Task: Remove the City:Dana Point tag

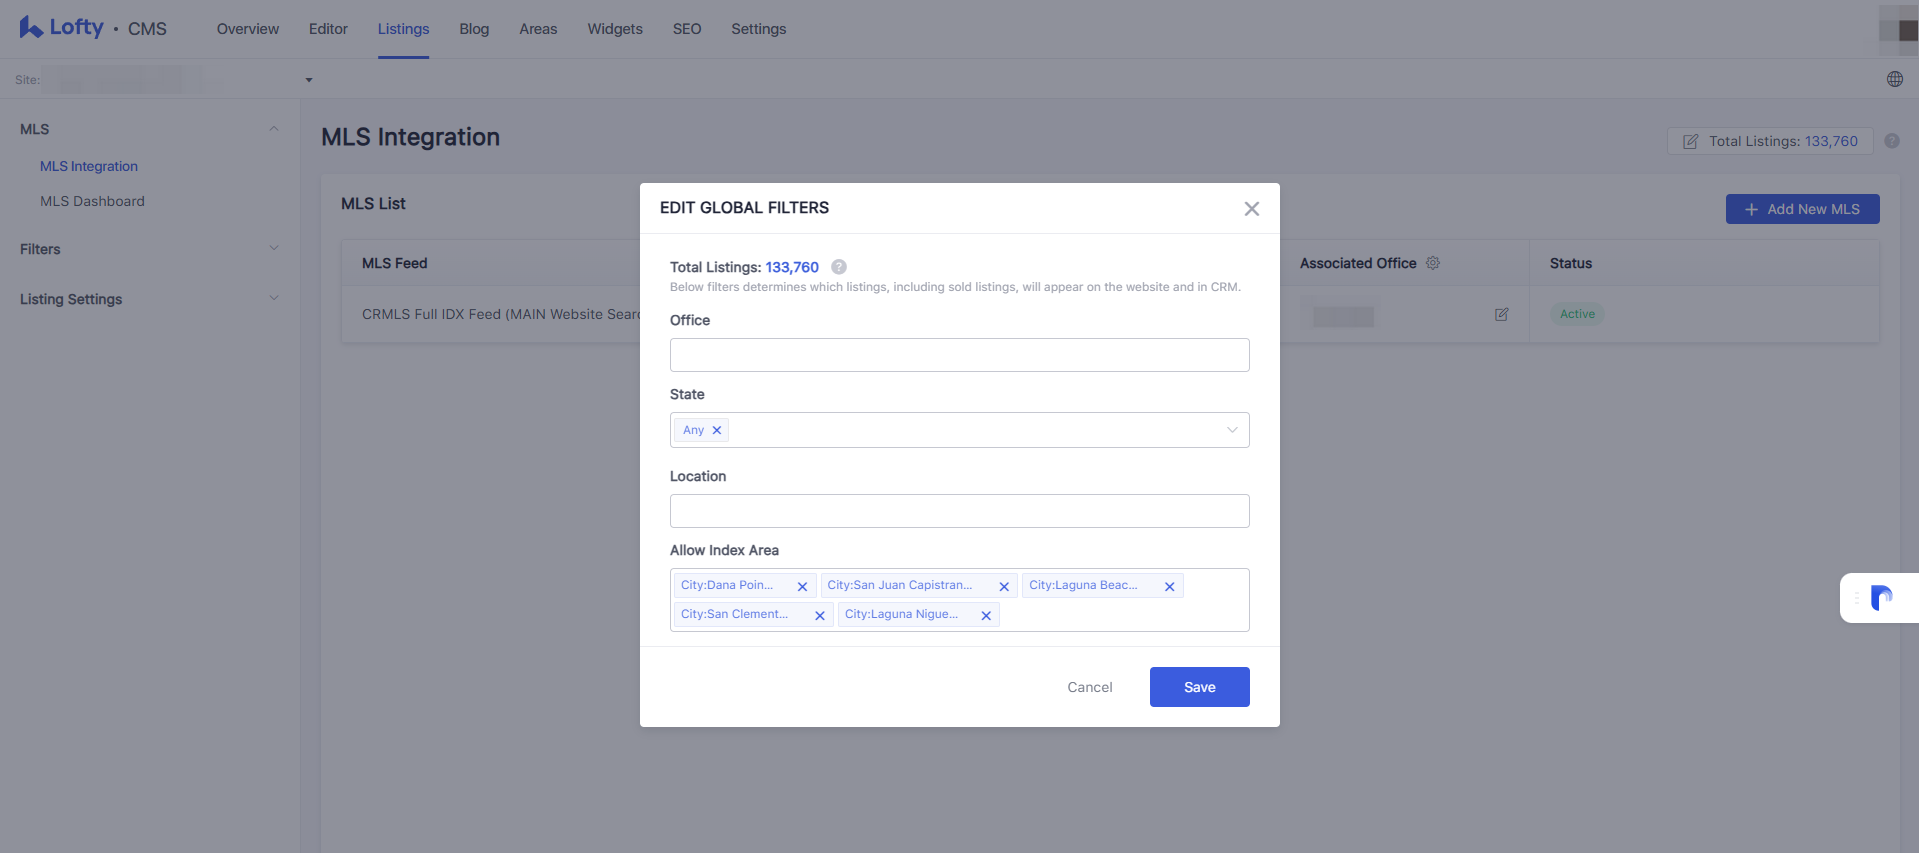Action: 802,586
